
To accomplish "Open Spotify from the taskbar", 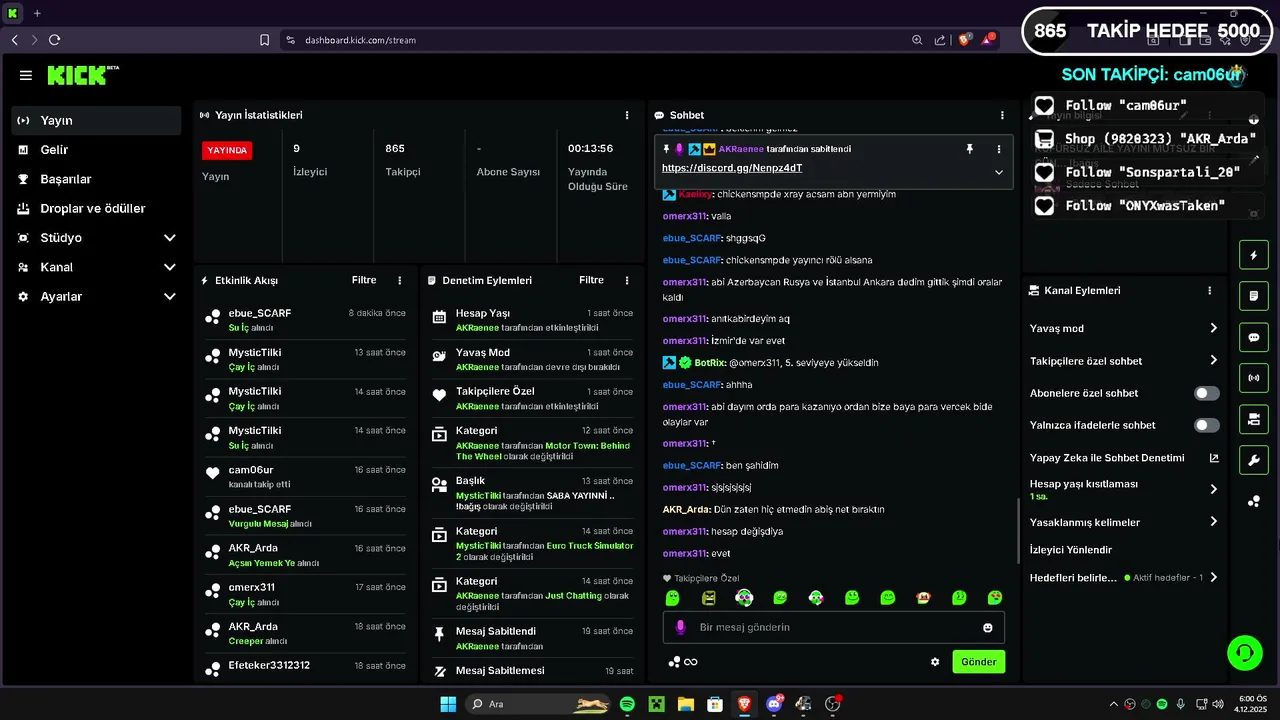I will click(x=627, y=704).
